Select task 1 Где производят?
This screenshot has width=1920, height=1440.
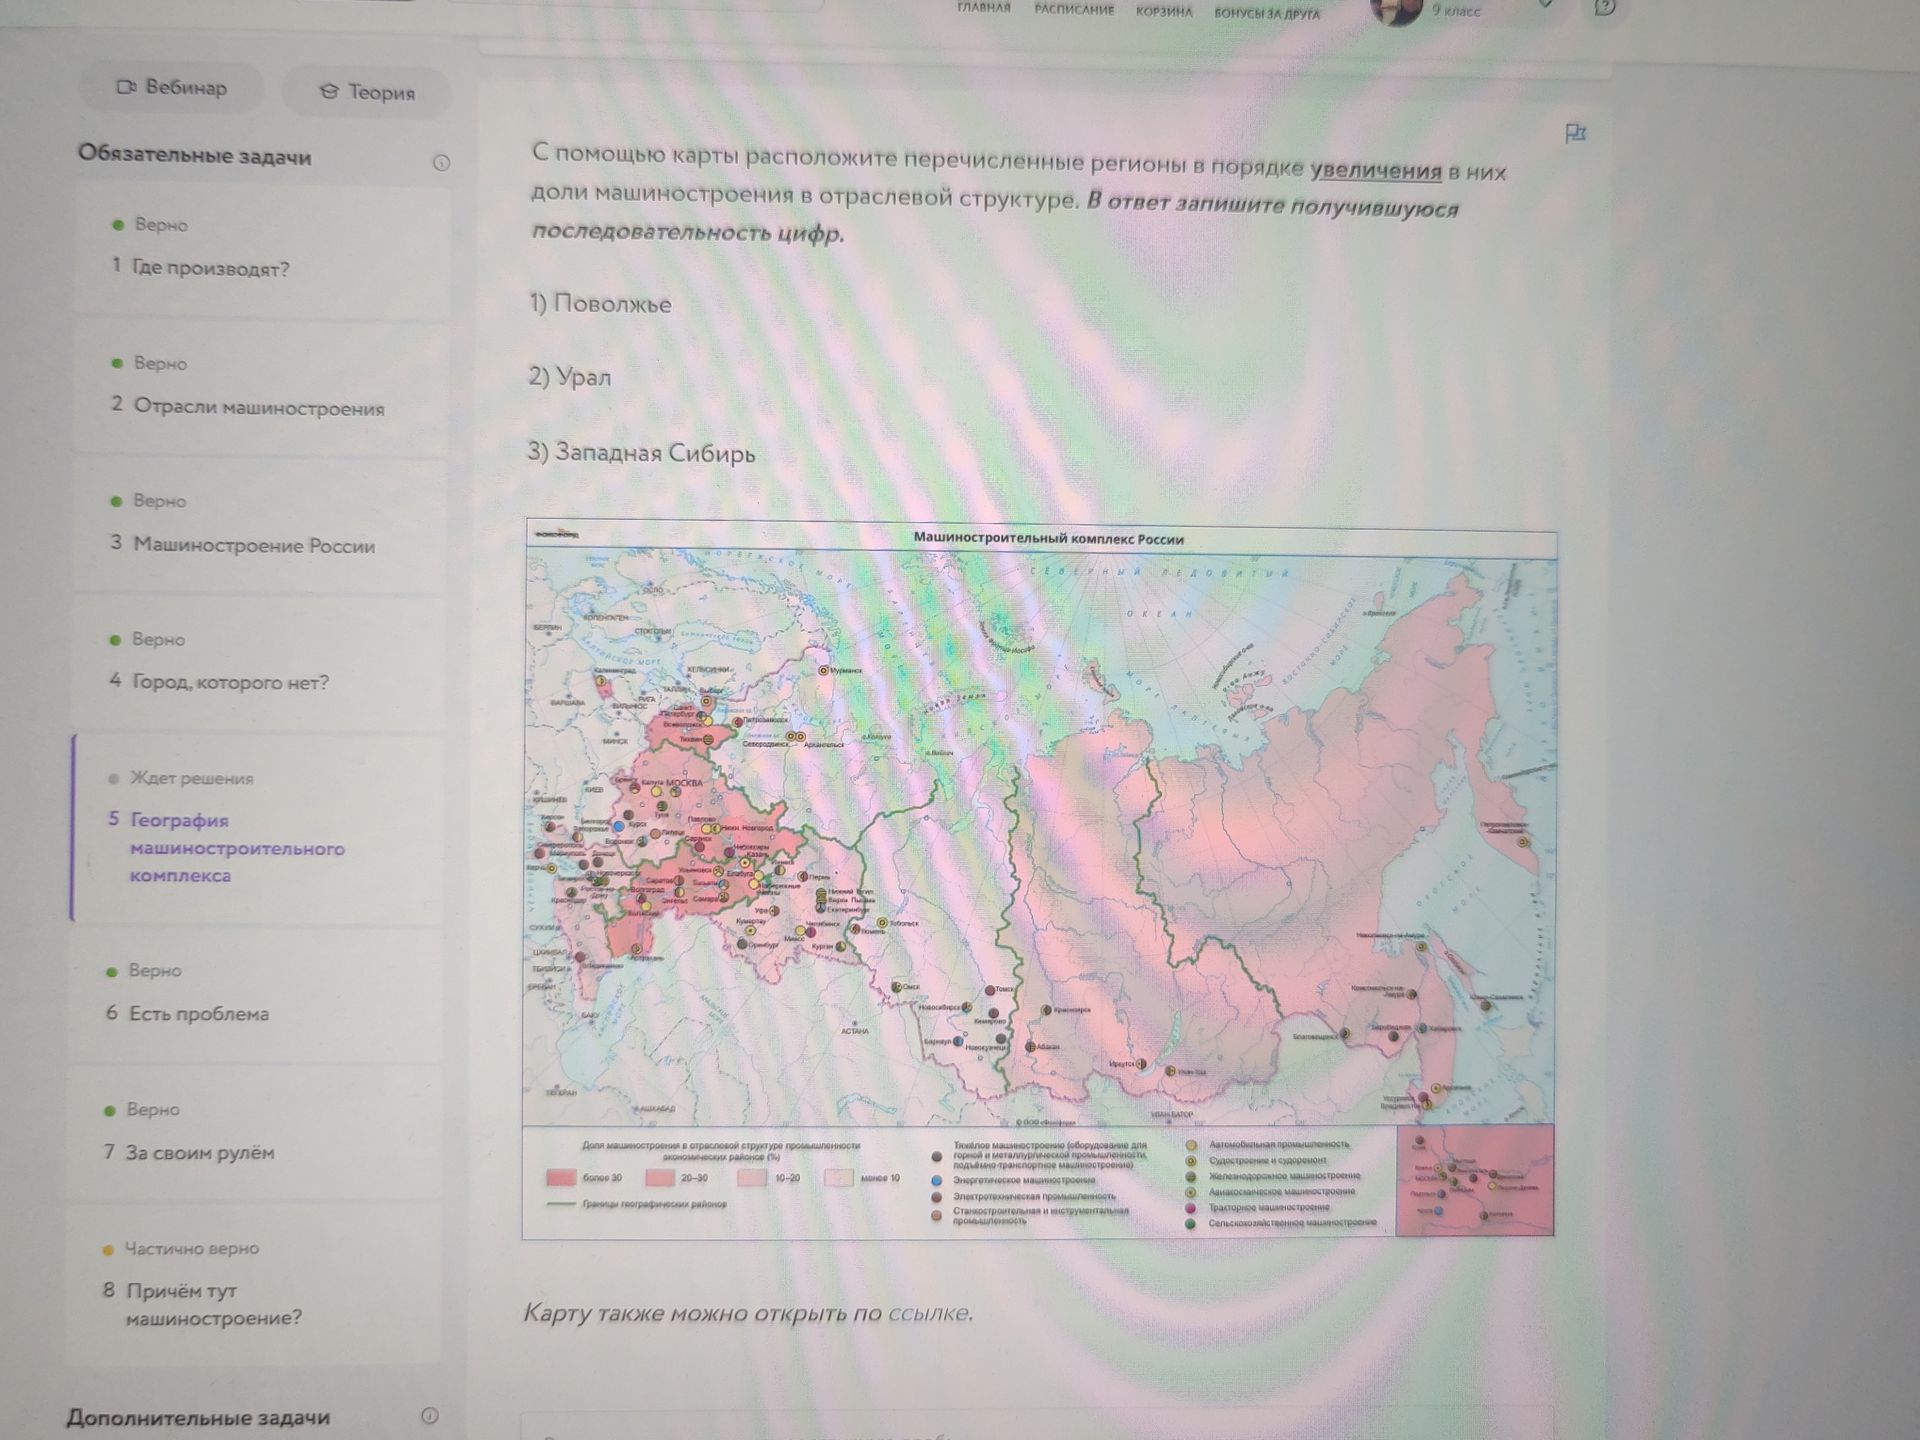pyautogui.click(x=260, y=252)
